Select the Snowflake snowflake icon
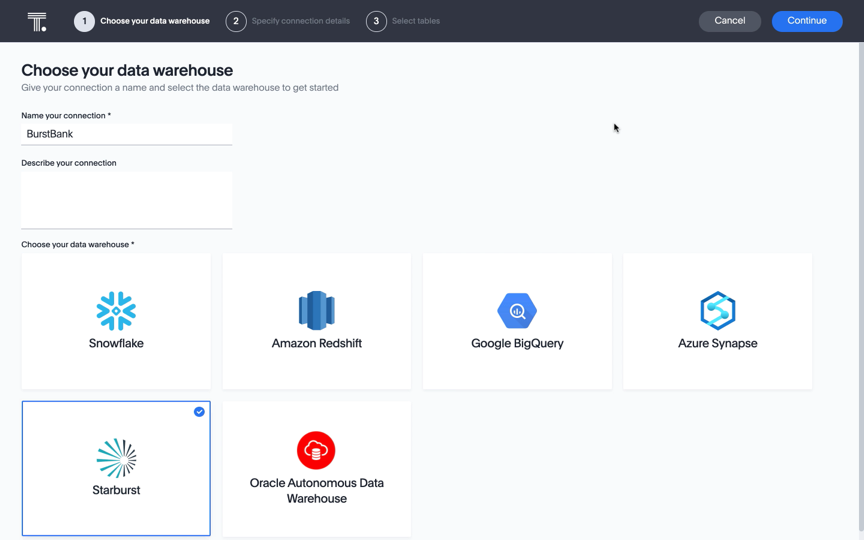The width and height of the screenshot is (864, 540). (116, 311)
